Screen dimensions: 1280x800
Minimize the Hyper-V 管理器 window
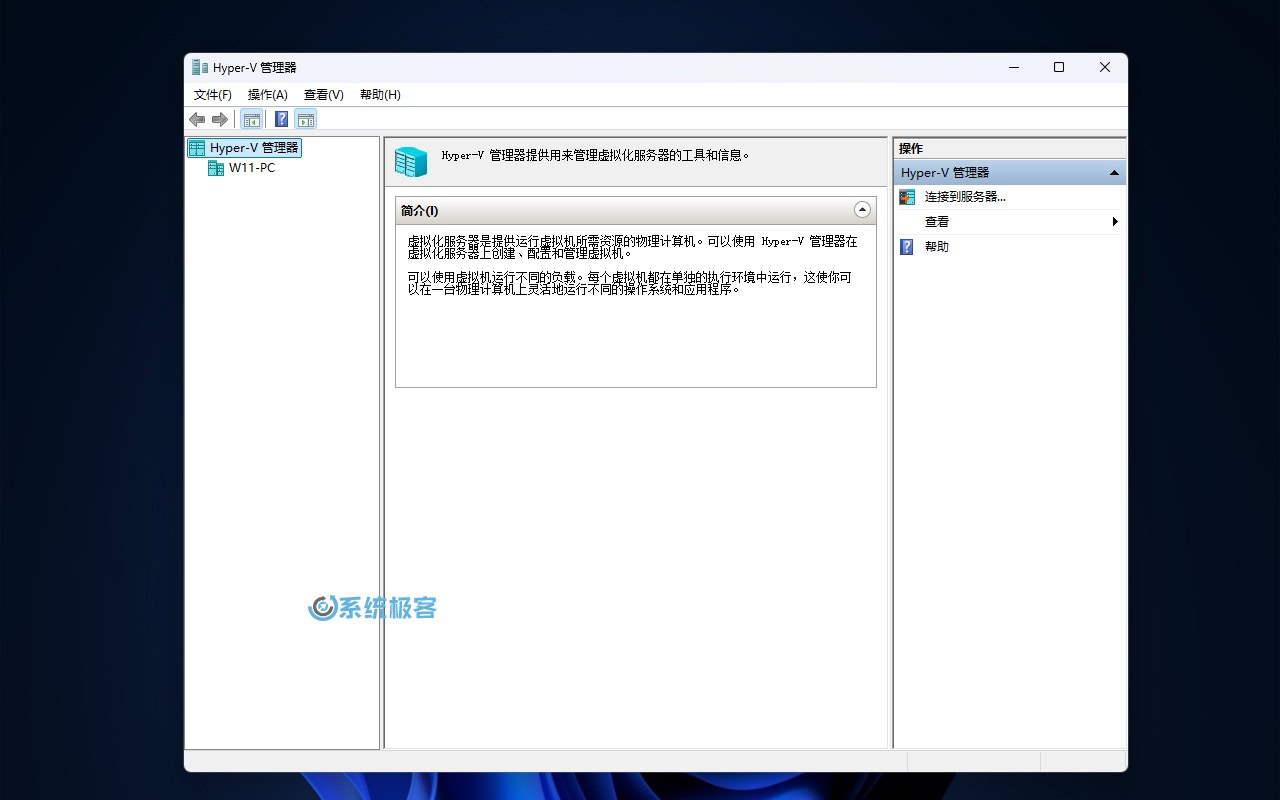point(1014,68)
